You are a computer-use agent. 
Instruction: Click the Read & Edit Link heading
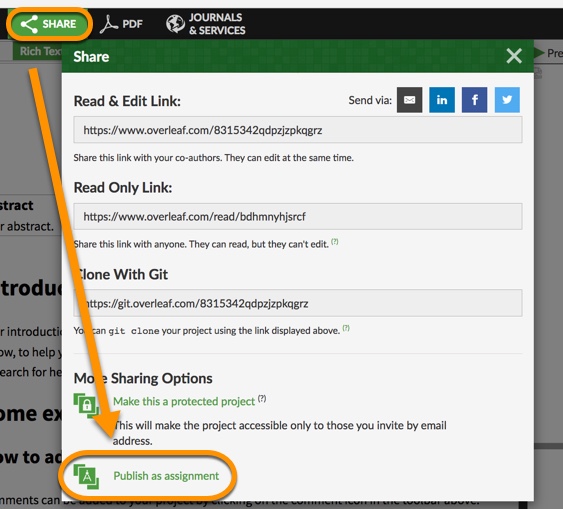(x=127, y=101)
